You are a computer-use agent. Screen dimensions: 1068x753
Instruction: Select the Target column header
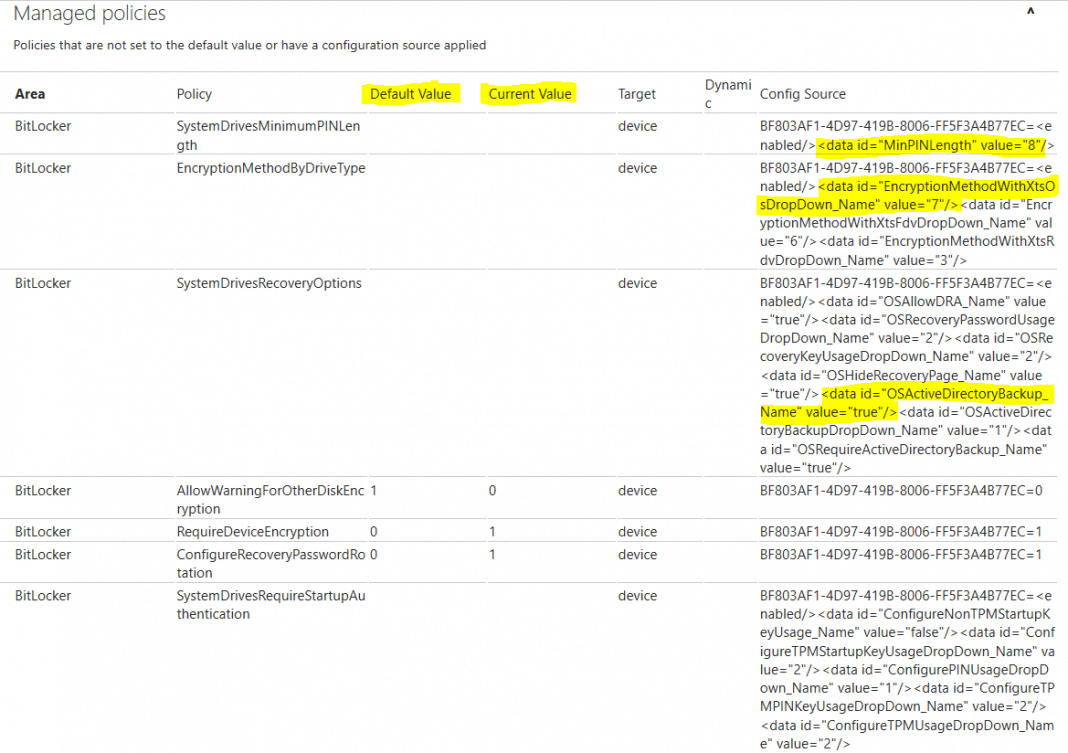click(637, 93)
